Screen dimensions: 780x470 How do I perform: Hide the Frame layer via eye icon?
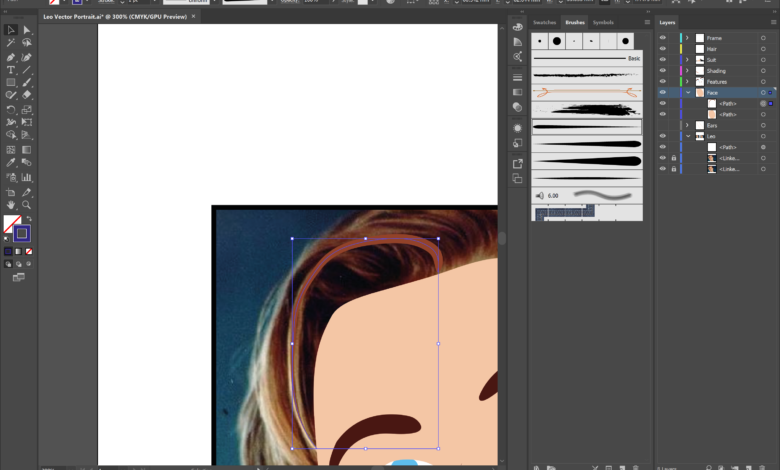(x=662, y=38)
